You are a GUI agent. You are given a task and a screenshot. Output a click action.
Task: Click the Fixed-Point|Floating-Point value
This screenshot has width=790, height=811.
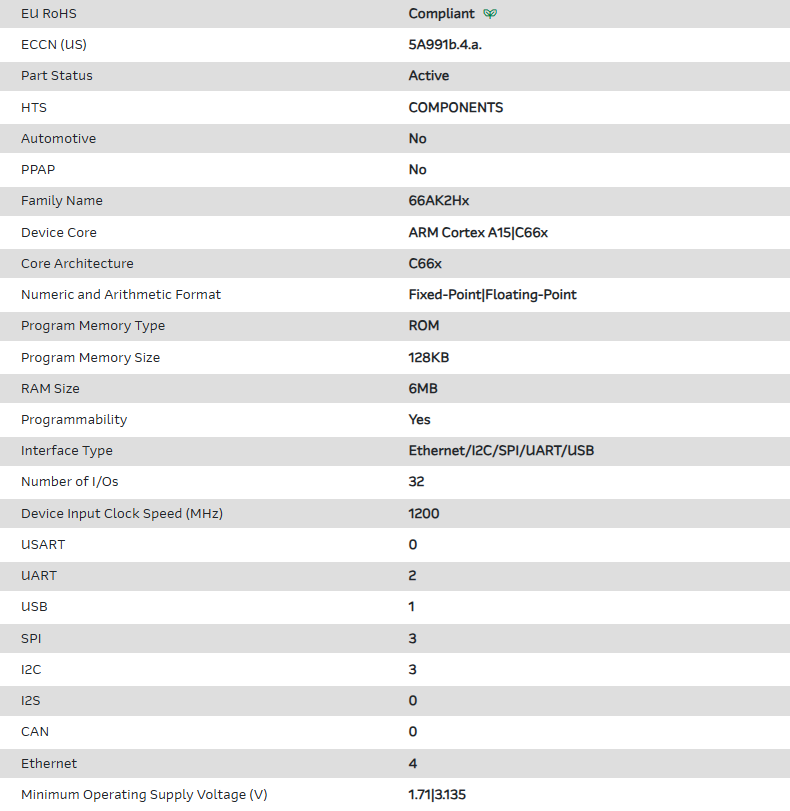(x=492, y=295)
